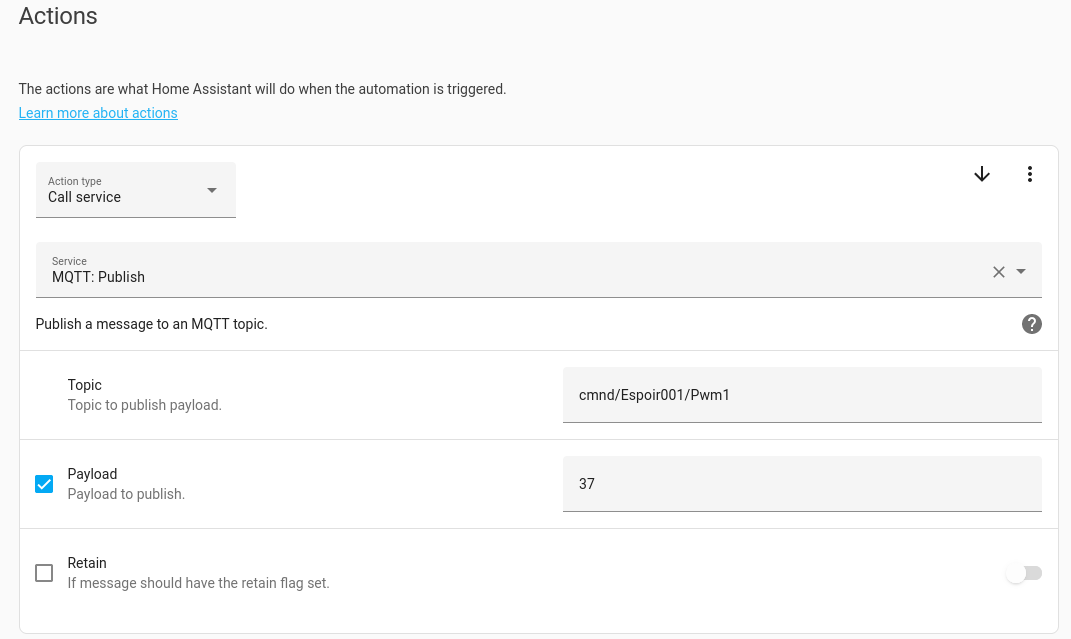Click the 'Retain' field label
The width and height of the screenshot is (1071, 639).
(x=87, y=563)
